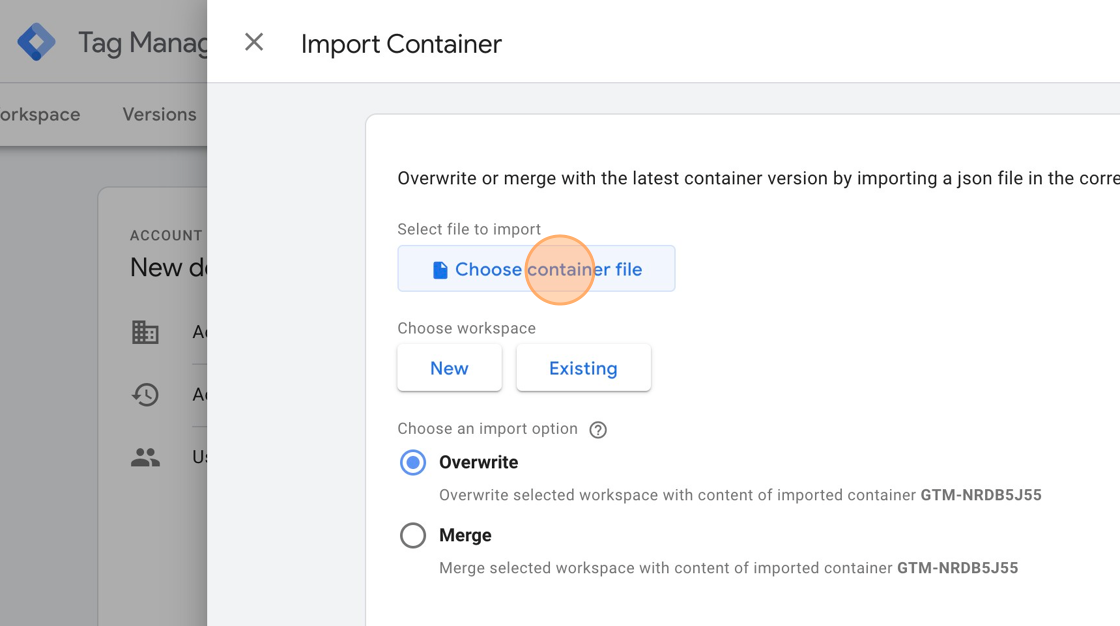Click the 'Select file to import' label
The image size is (1120, 626).
coord(469,229)
